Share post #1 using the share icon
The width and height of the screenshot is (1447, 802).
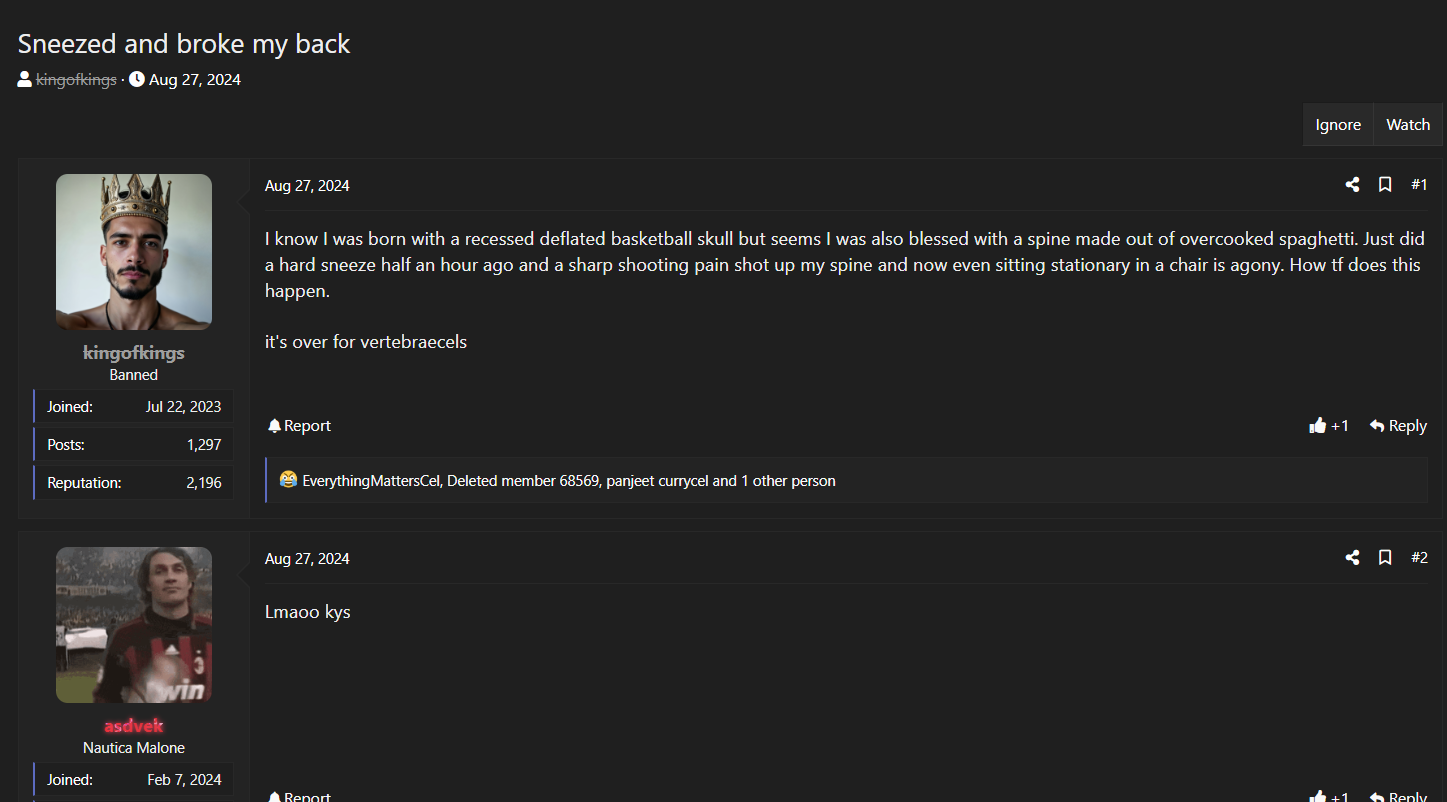tap(1352, 184)
